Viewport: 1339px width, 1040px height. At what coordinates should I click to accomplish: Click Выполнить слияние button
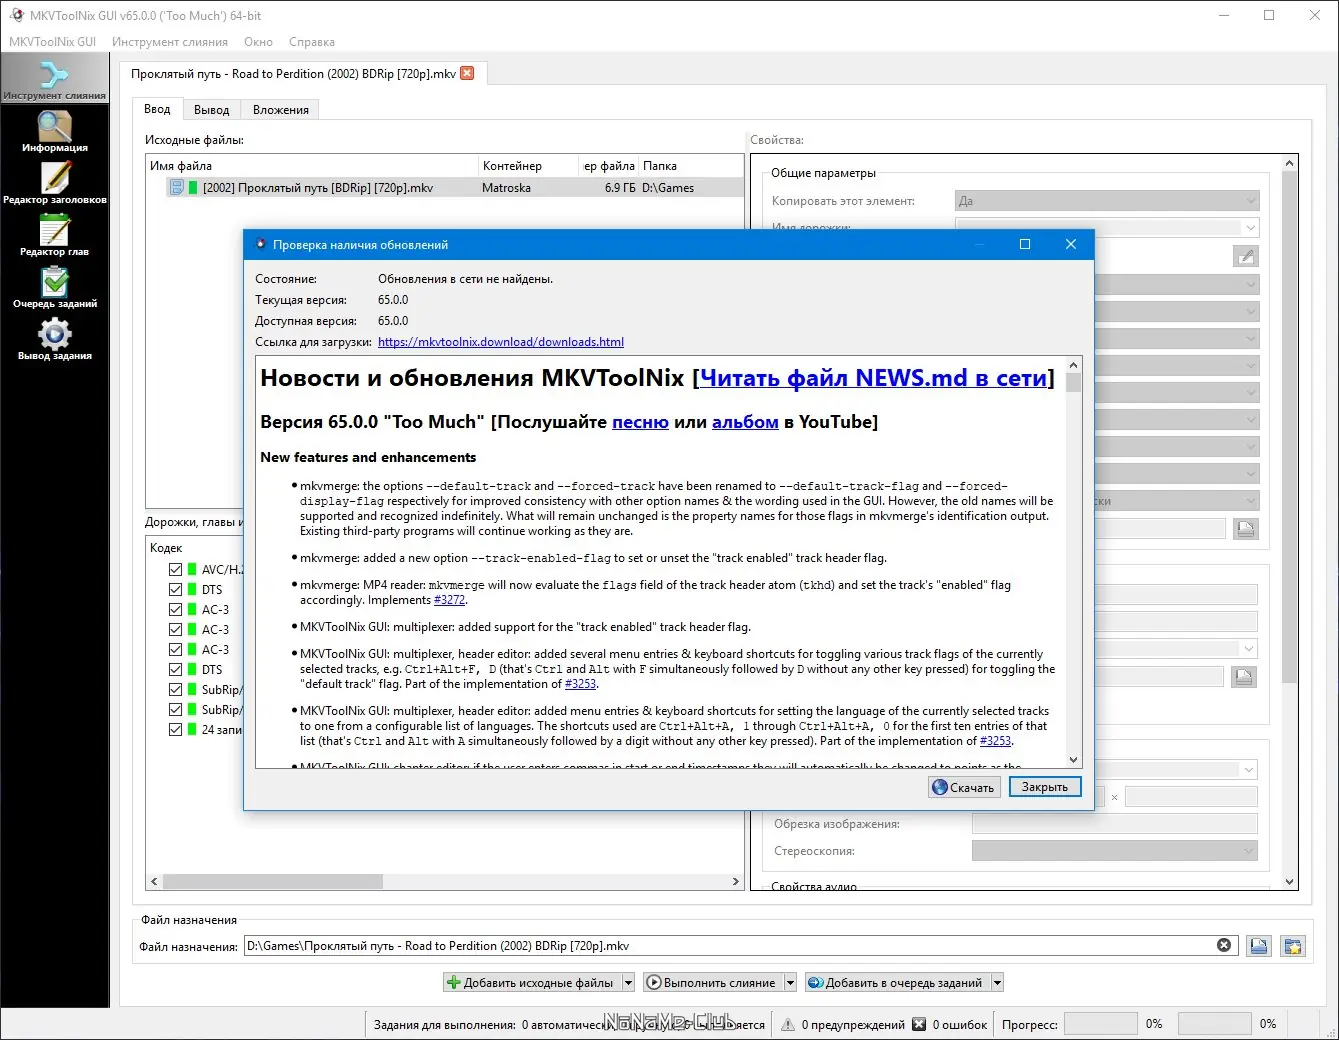coord(713,983)
